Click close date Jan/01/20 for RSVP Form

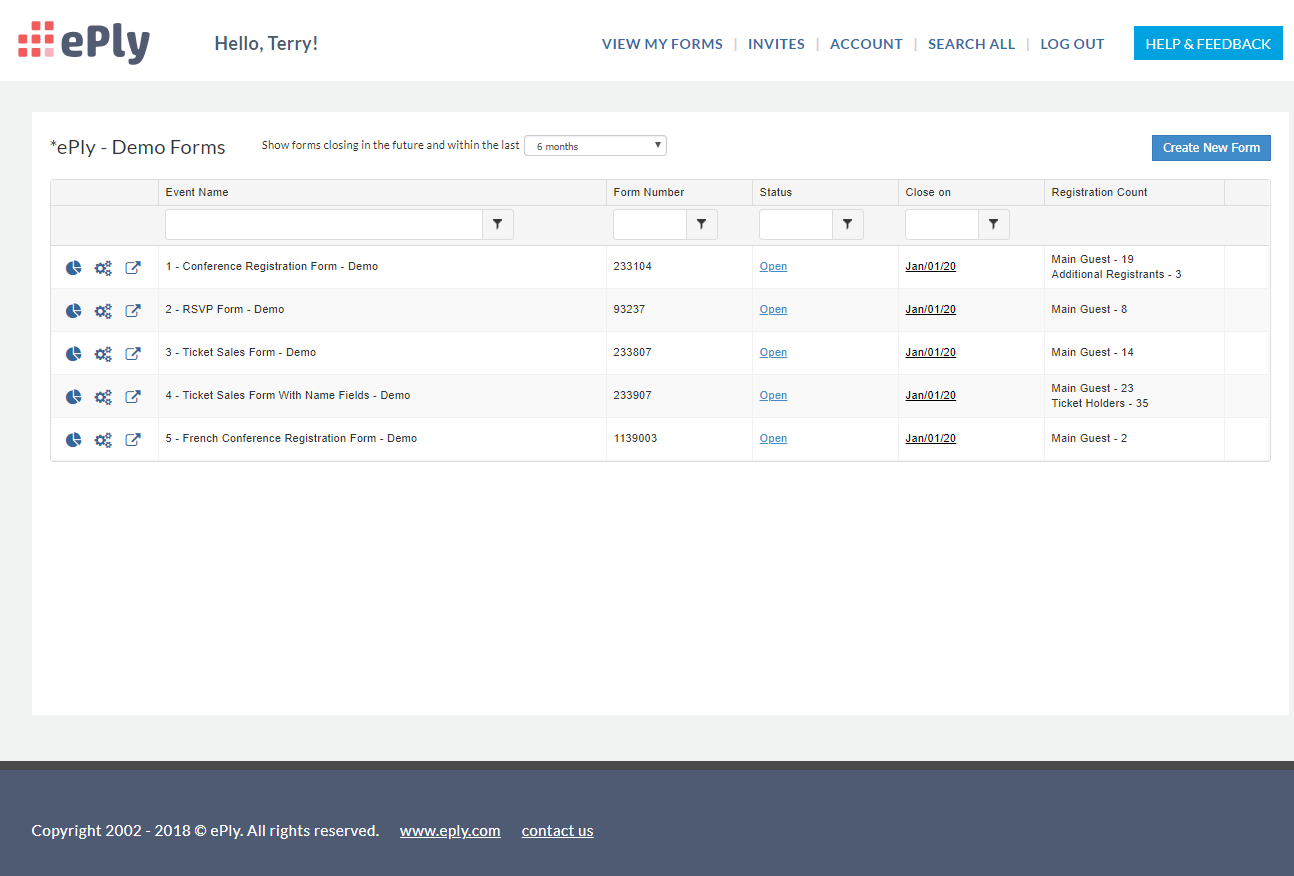(x=930, y=310)
